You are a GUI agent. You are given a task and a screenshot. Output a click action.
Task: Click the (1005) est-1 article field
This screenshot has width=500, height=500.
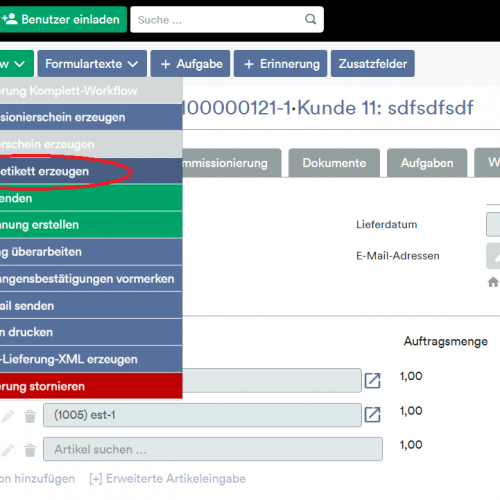[202, 415]
